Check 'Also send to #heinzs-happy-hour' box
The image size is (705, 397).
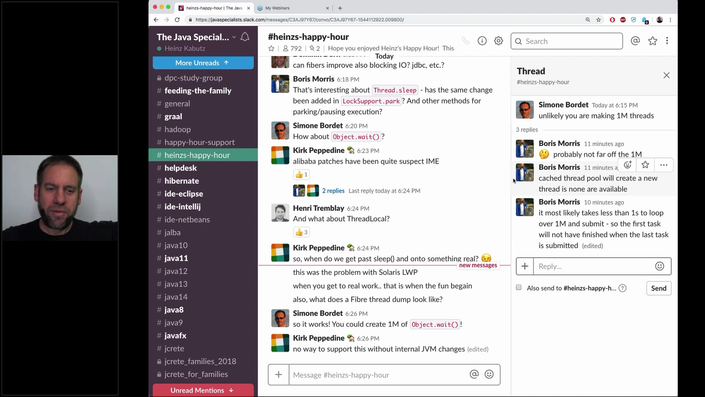click(519, 287)
